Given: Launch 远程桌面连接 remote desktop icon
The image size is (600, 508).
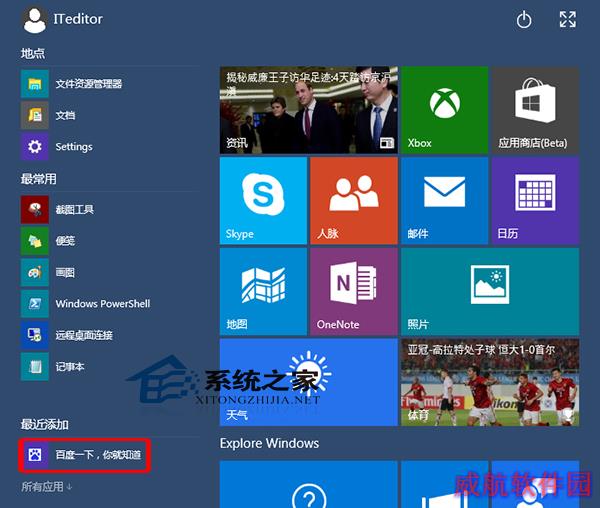Looking at the screenshot, I should click(x=35, y=335).
